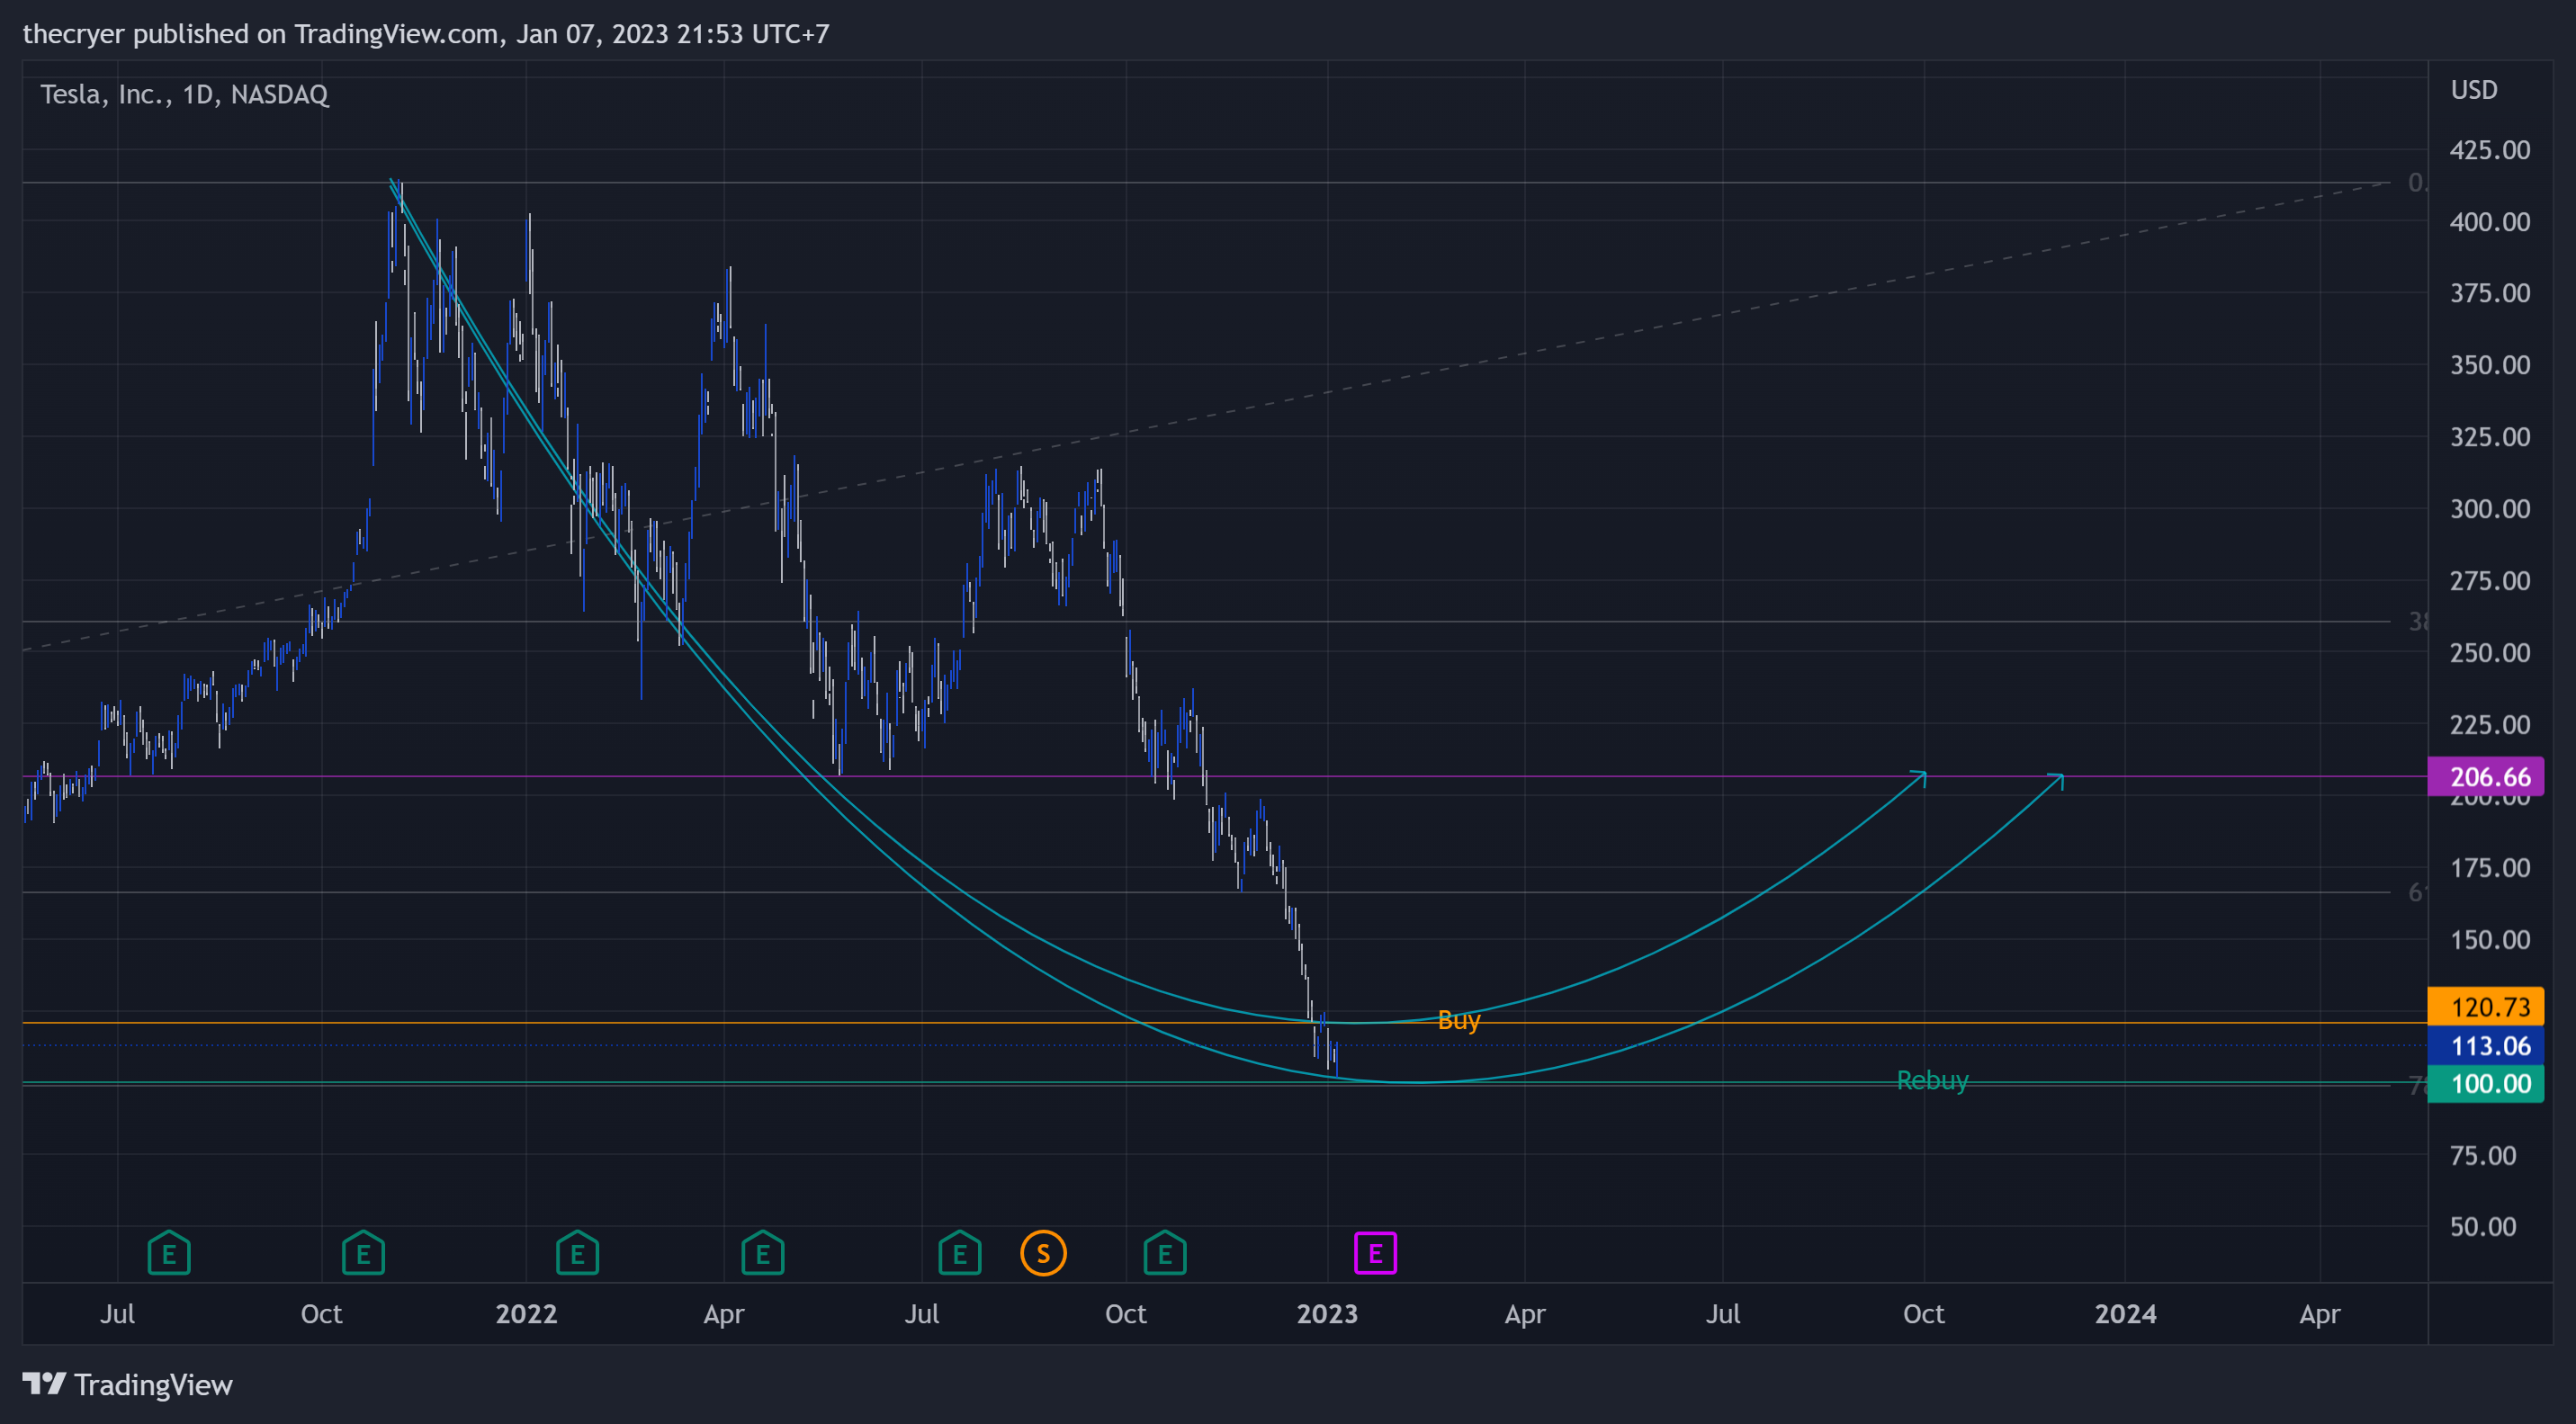This screenshot has height=1424, width=2576.
Task: Click the 50.00 price axis label
Action: pos(2482,1226)
